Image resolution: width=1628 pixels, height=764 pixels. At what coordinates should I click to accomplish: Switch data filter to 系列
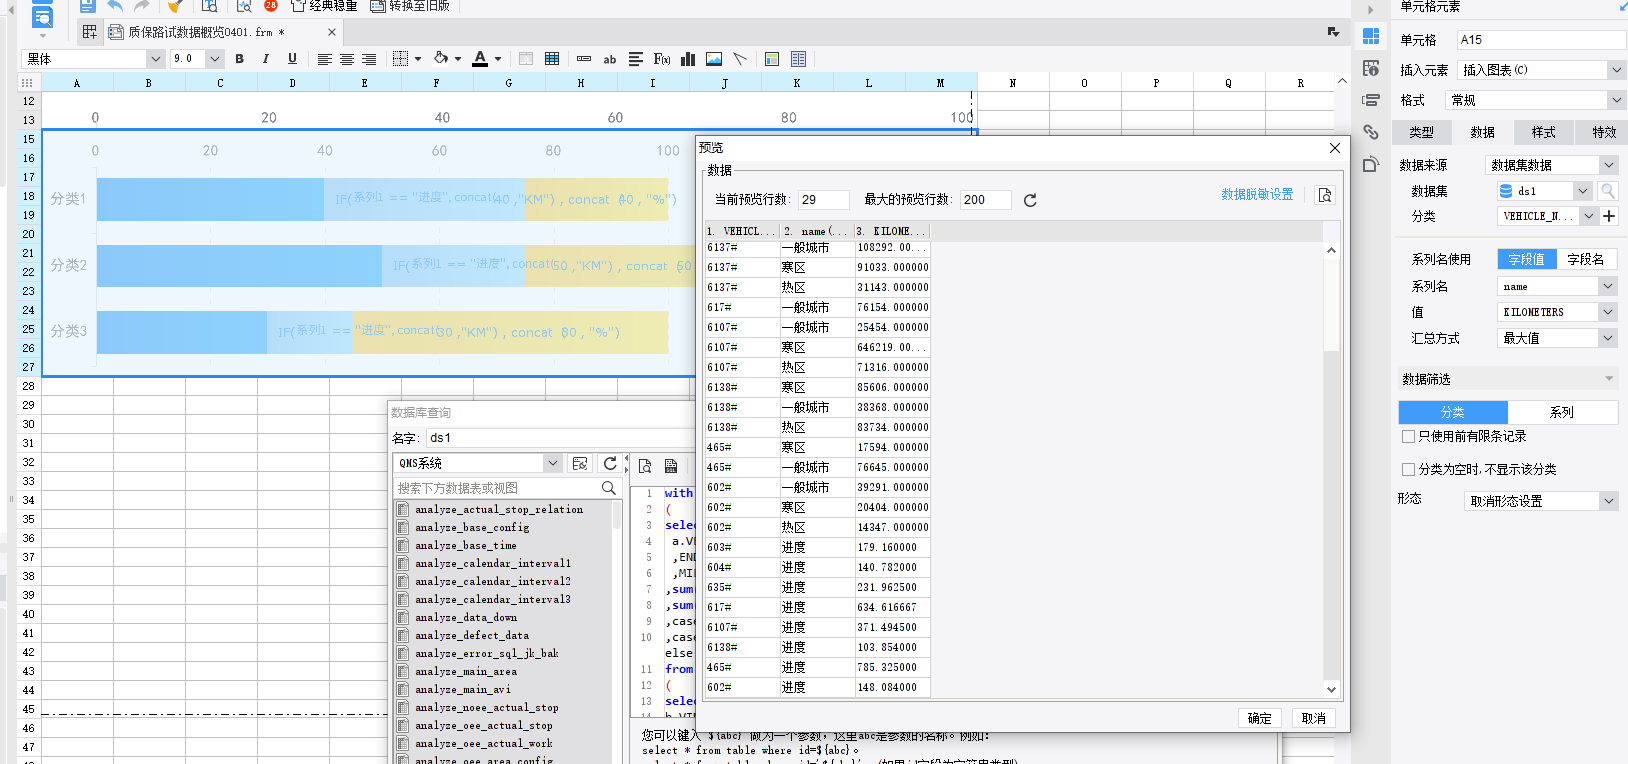click(1562, 412)
